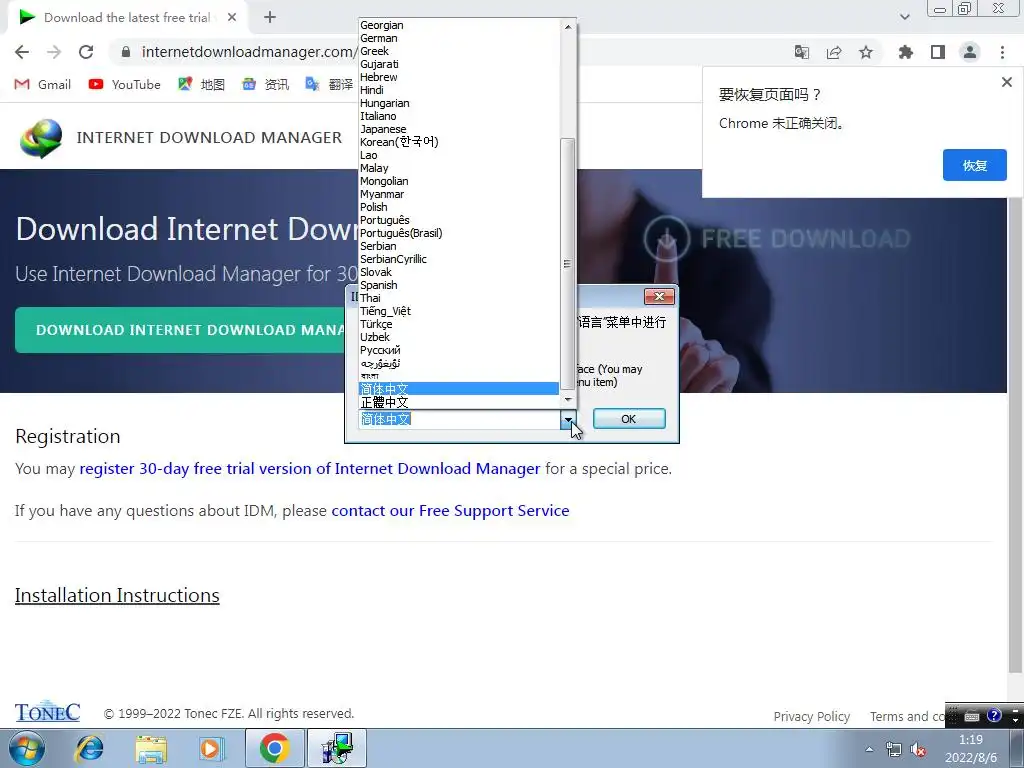Open register 30-day free trial version link

(310, 469)
